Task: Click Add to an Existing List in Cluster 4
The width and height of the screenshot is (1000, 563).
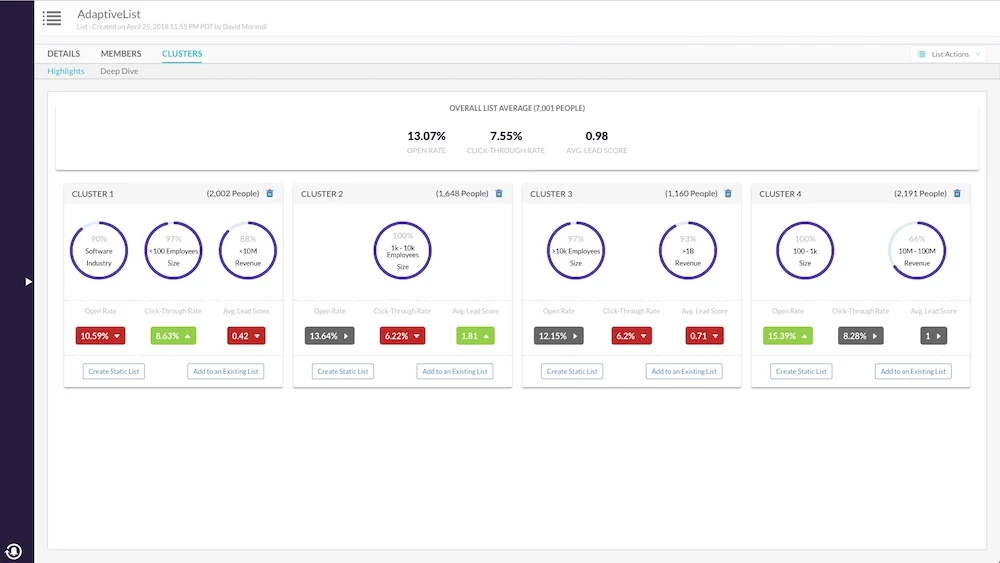Action: pyautogui.click(x=913, y=371)
